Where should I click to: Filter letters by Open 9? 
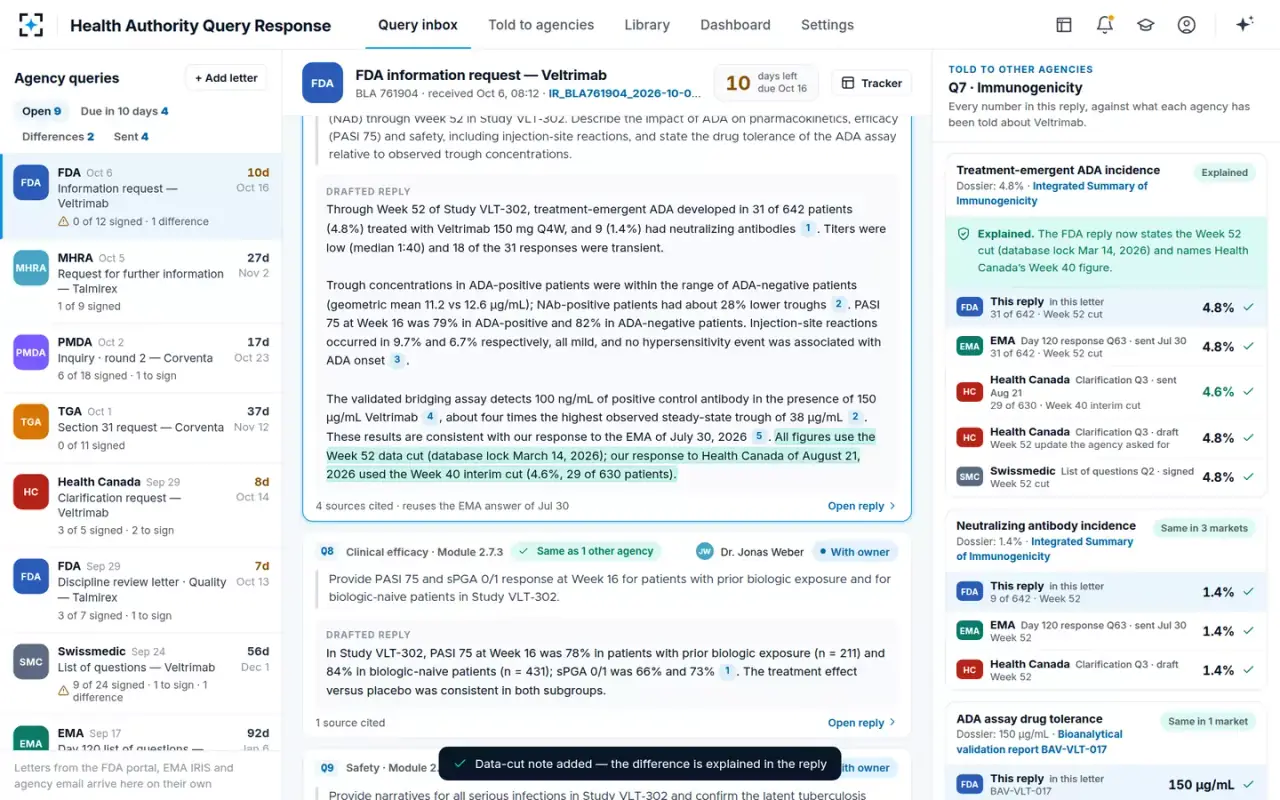coord(42,111)
